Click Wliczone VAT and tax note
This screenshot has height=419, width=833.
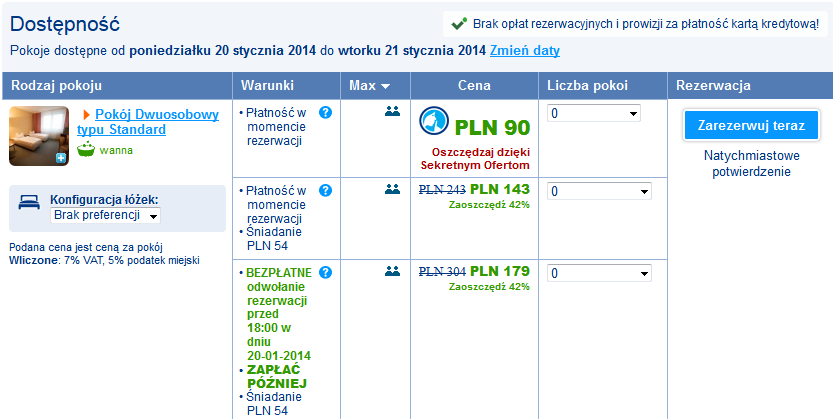click(104, 260)
